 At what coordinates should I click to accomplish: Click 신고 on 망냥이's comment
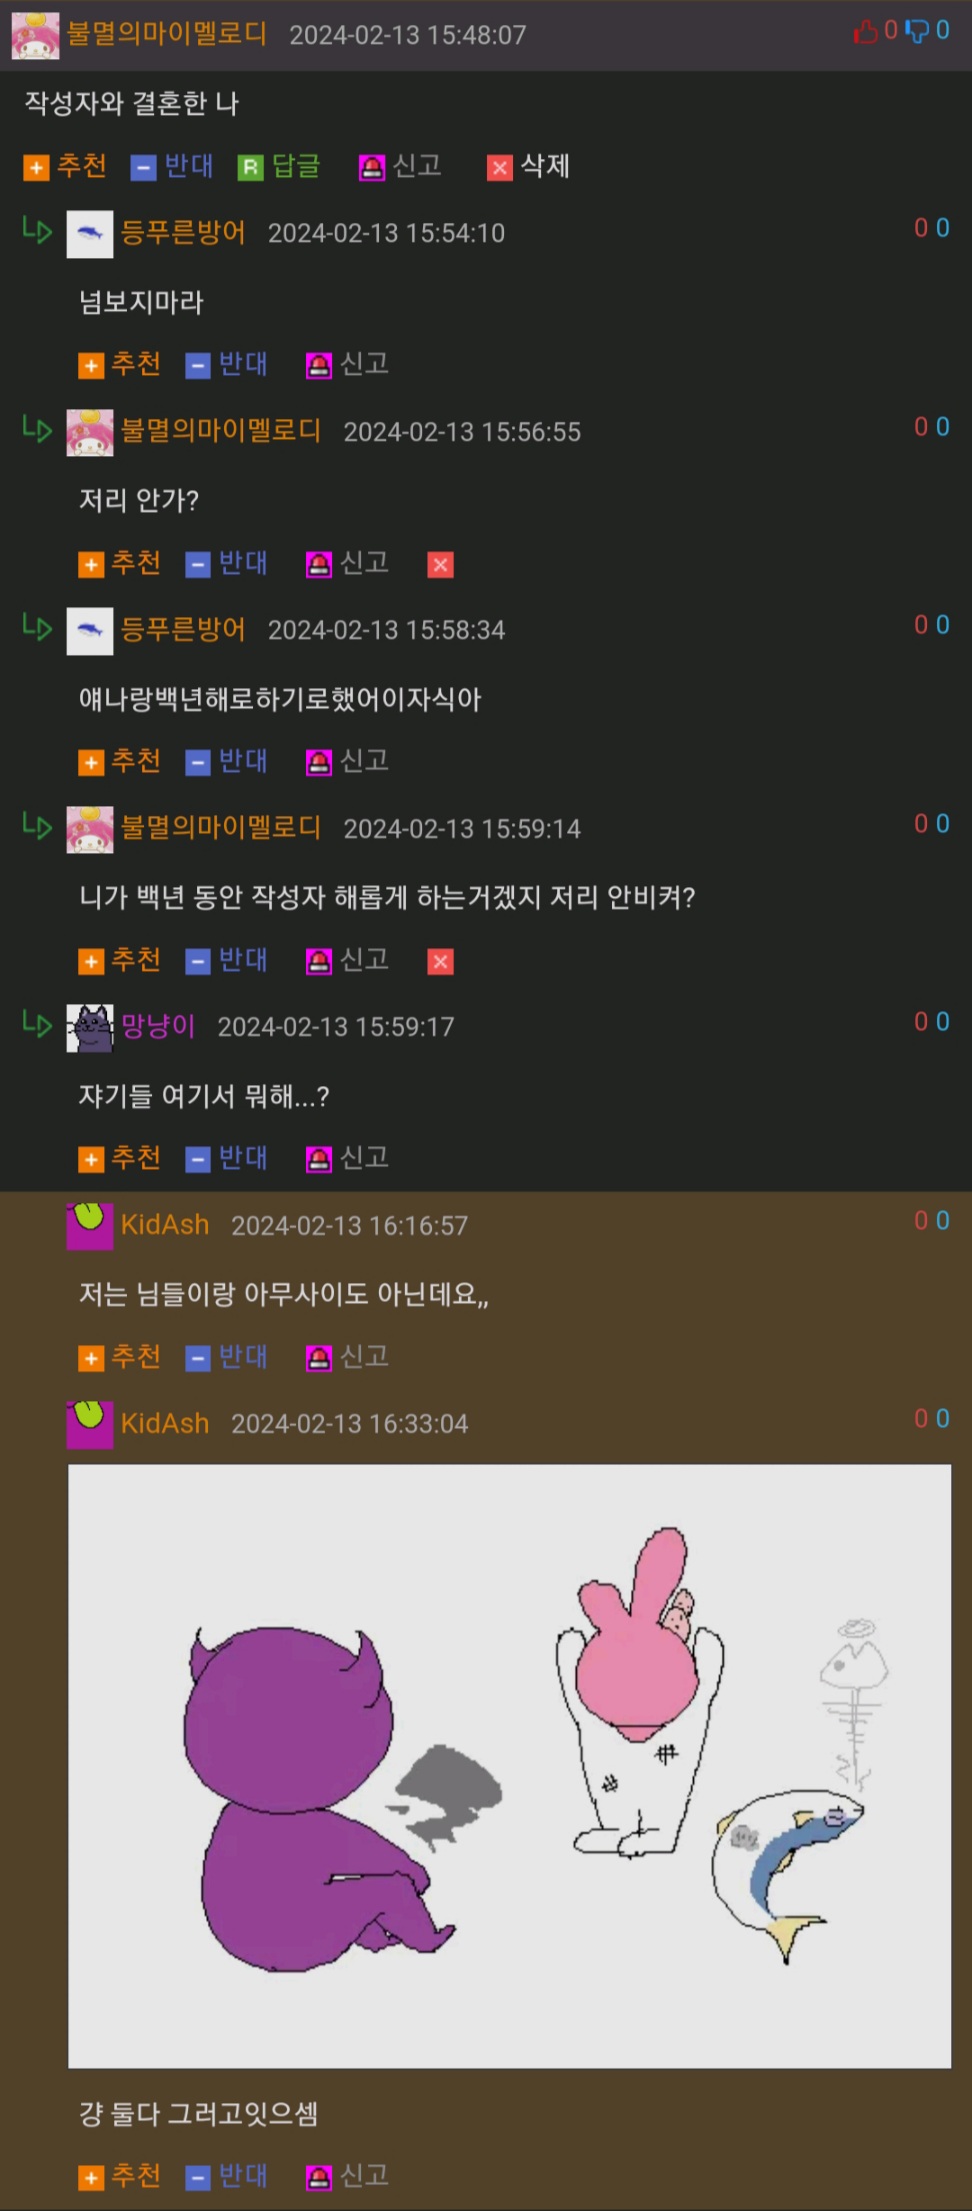347,1158
